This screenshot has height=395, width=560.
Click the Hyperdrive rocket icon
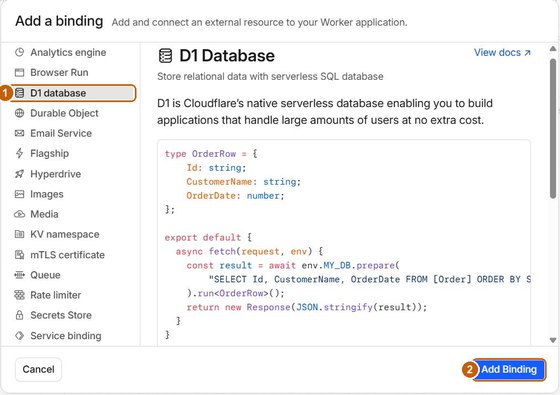pyautogui.click(x=19, y=174)
